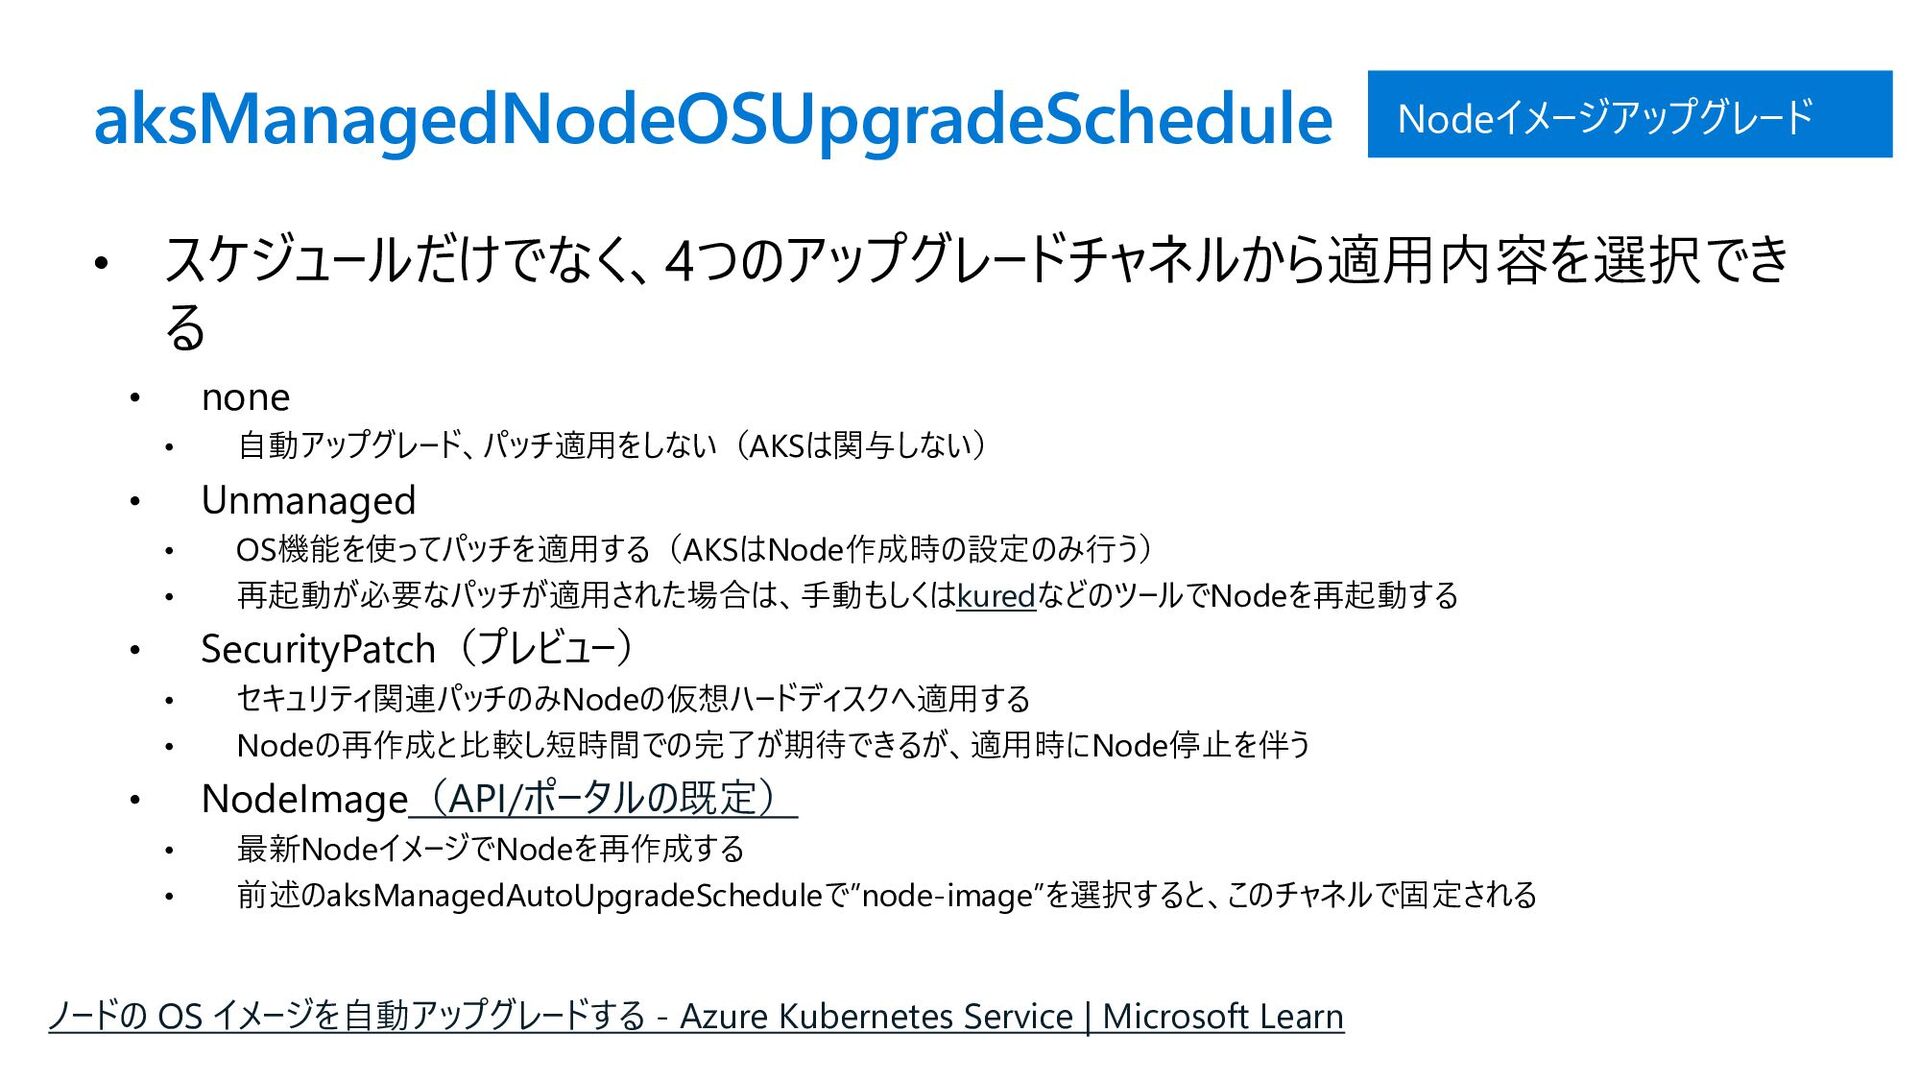The image size is (1920, 1080).
Task: Open the Microsoft Learn reference link at bottom
Action: pyautogui.click(x=696, y=1016)
